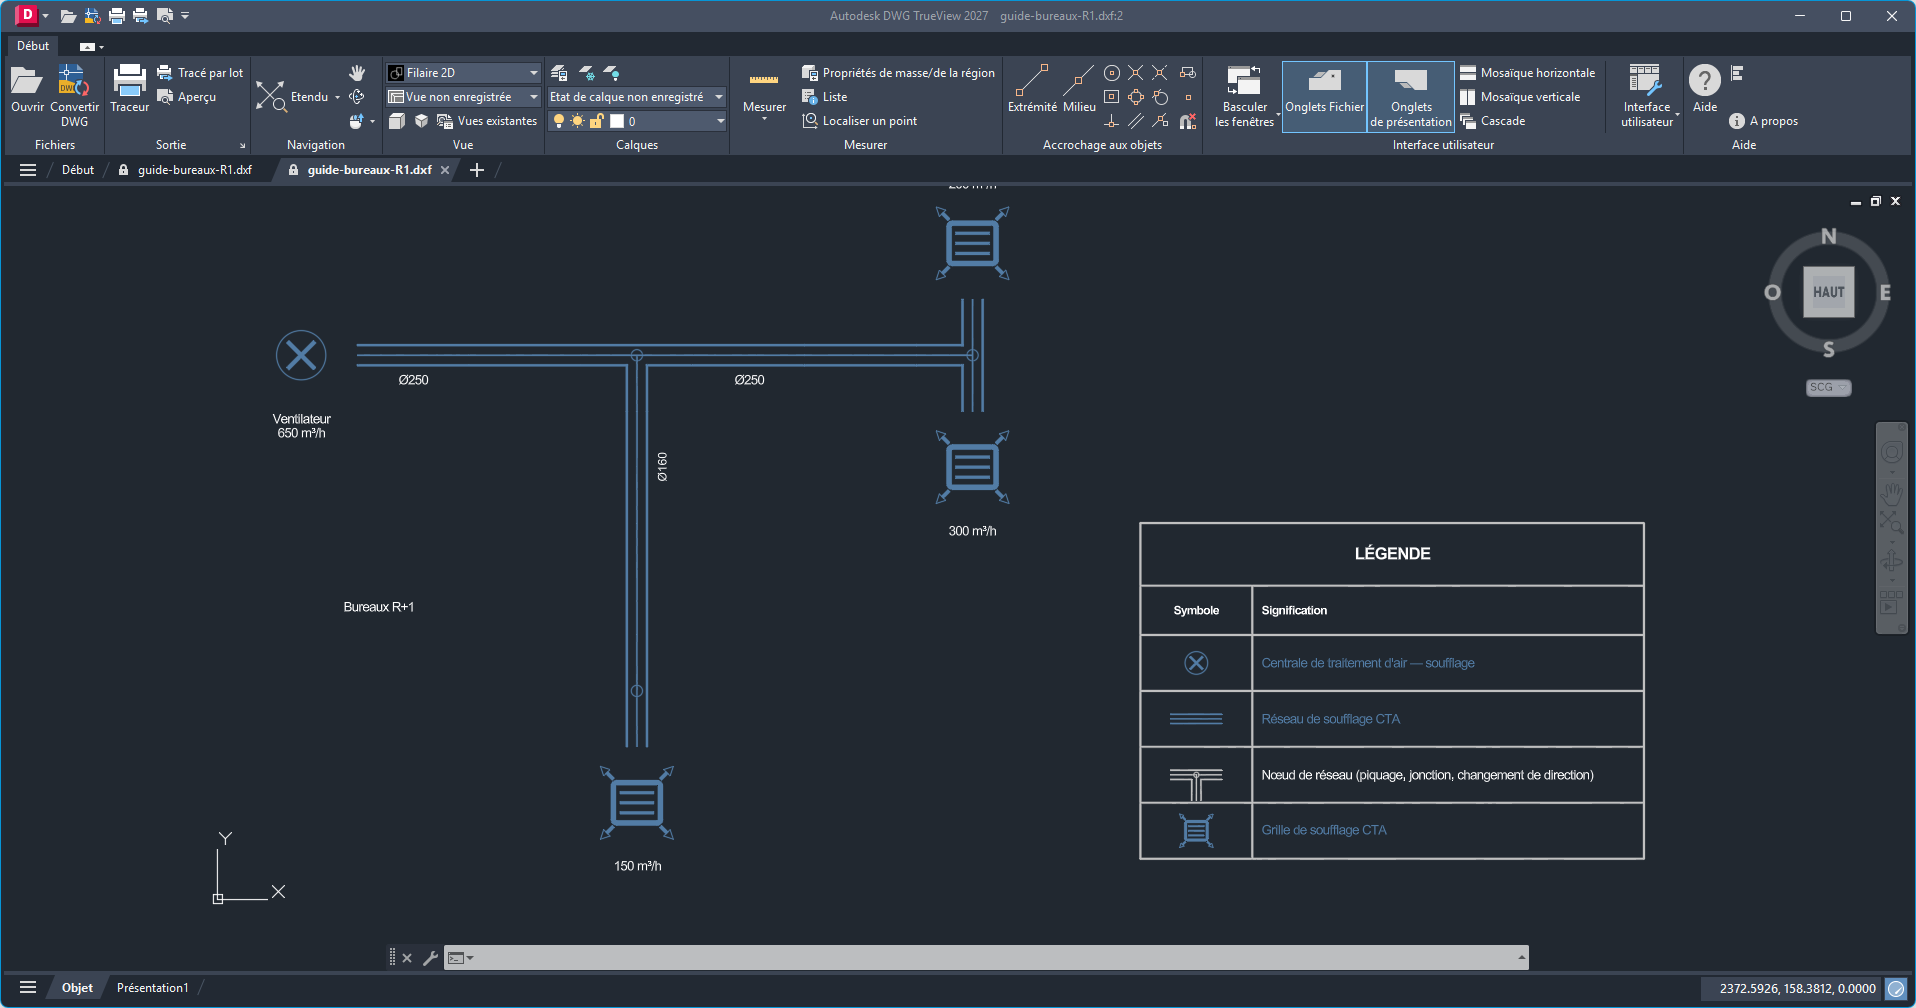This screenshot has height=1008, width=1916.
Task: Click the E compass direction
Action: pyautogui.click(x=1885, y=293)
